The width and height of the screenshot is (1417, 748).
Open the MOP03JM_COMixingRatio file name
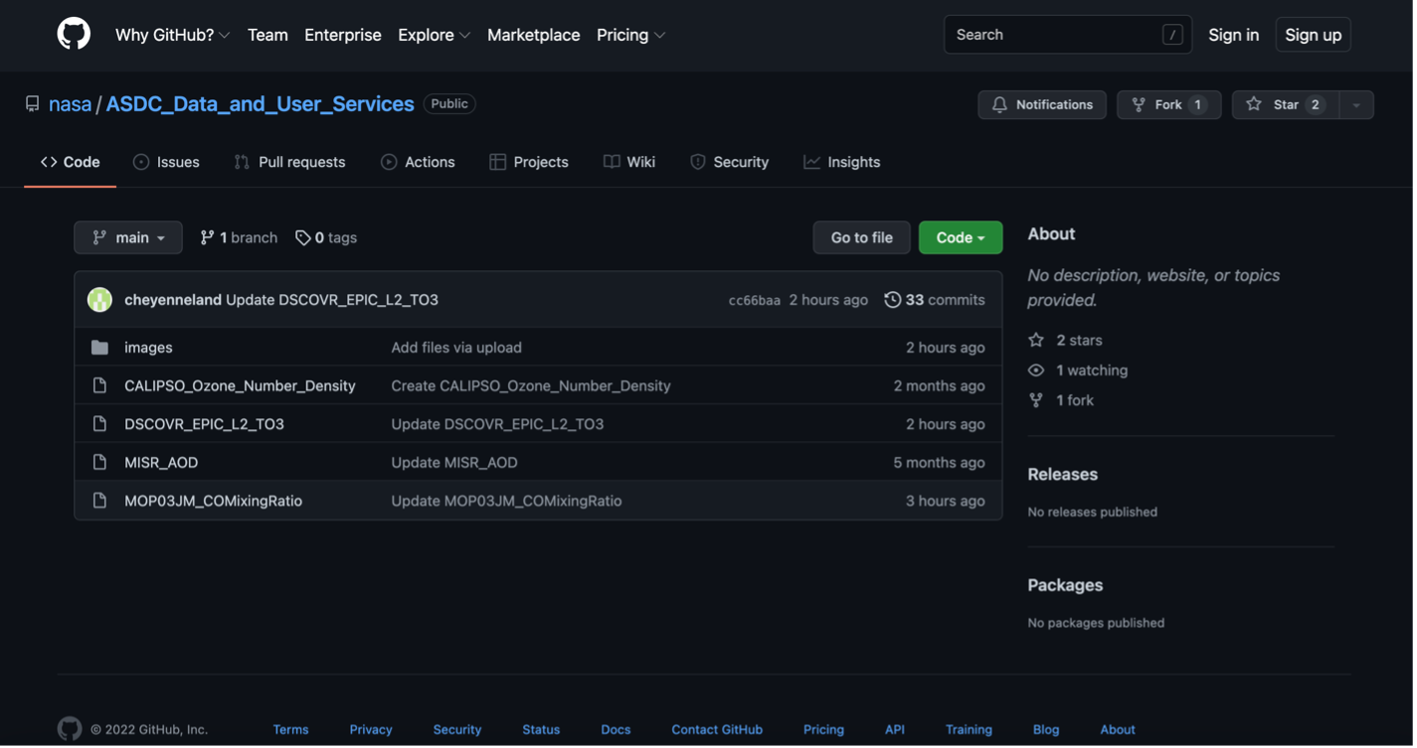(213, 500)
